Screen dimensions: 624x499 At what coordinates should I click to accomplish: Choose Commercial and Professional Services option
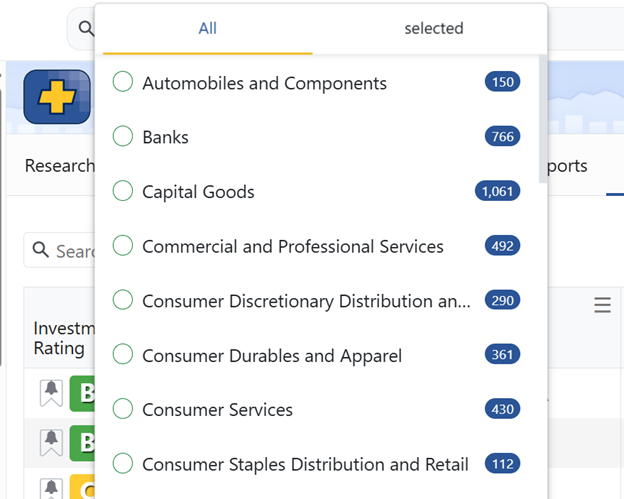click(292, 246)
